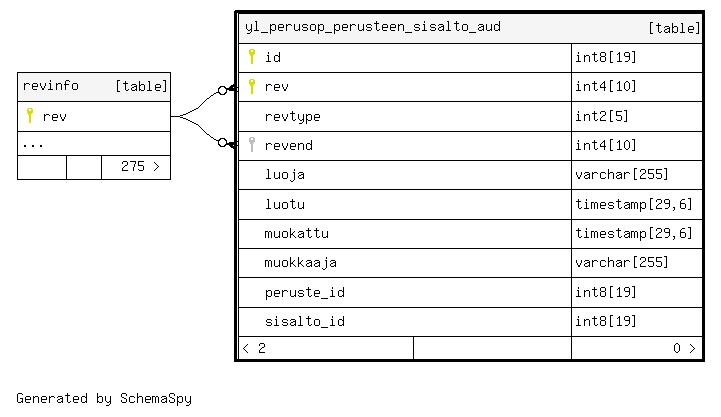Click the yellow key icon beside id

tap(252, 56)
